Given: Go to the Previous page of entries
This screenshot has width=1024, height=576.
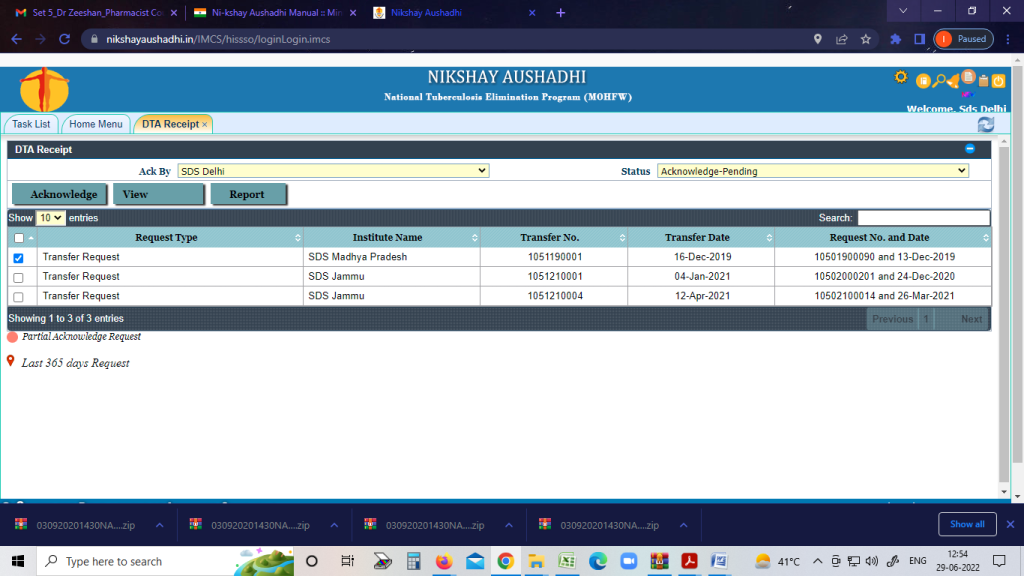Looking at the screenshot, I should 892,319.
